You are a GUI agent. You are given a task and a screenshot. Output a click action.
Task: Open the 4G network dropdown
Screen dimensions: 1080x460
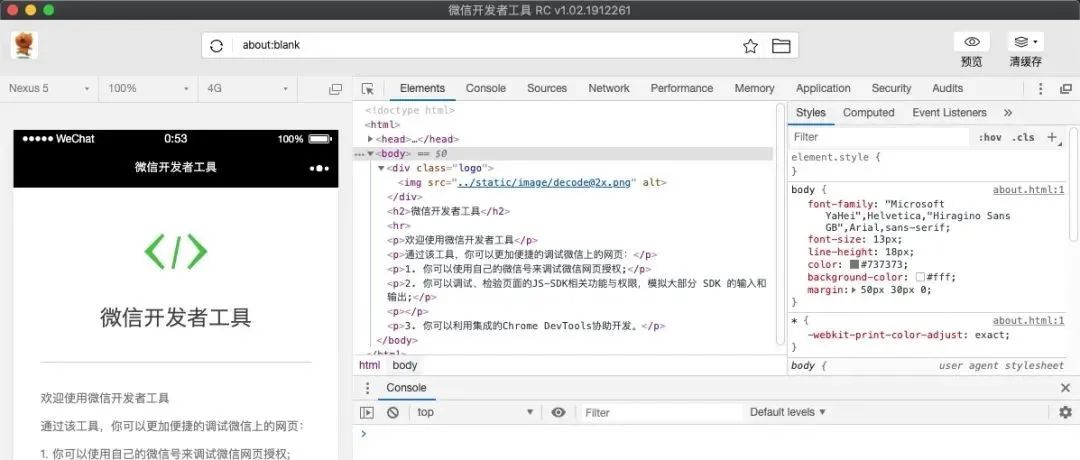point(247,88)
